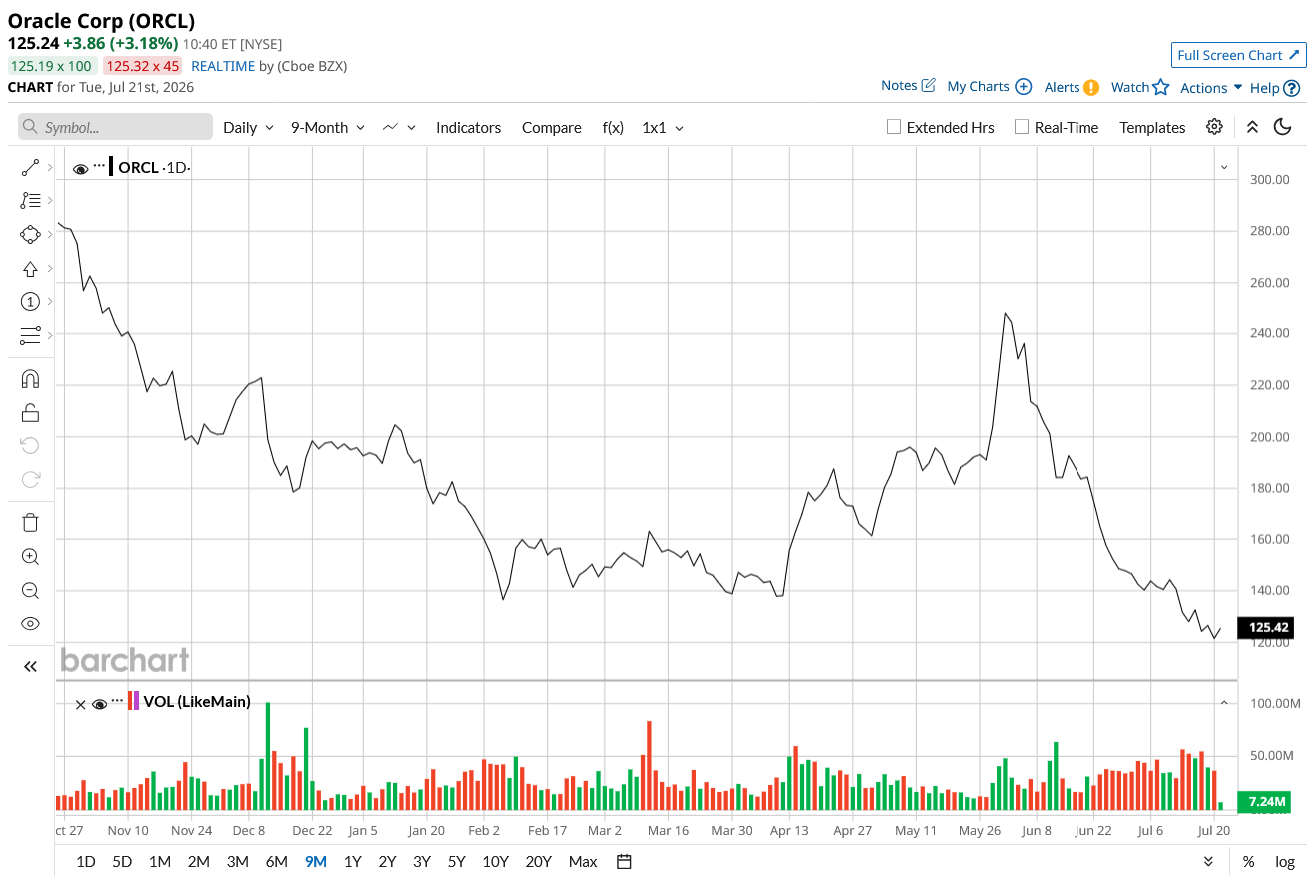Expand bottom options double-down chevron
This screenshot has height=876, width=1308.
[1208, 861]
